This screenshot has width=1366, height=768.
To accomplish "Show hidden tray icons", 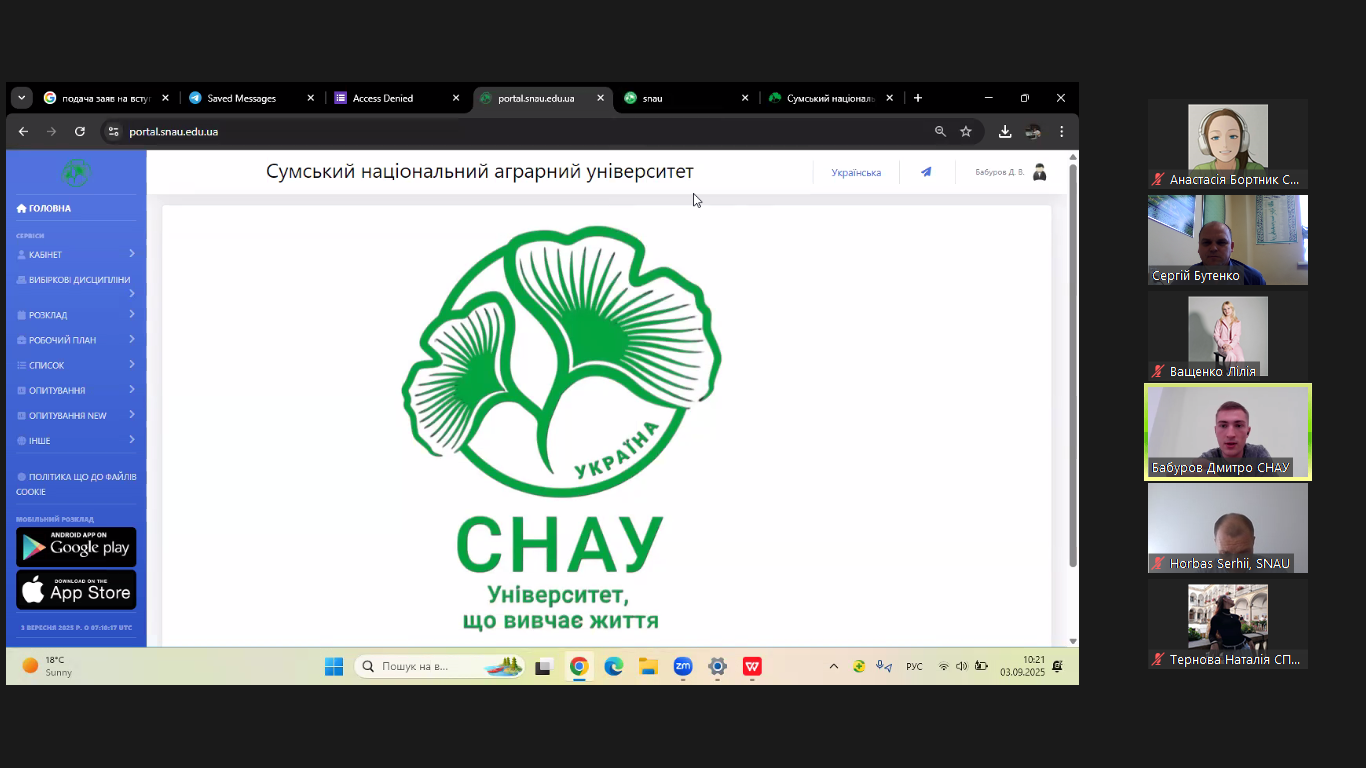I will tap(834, 666).
